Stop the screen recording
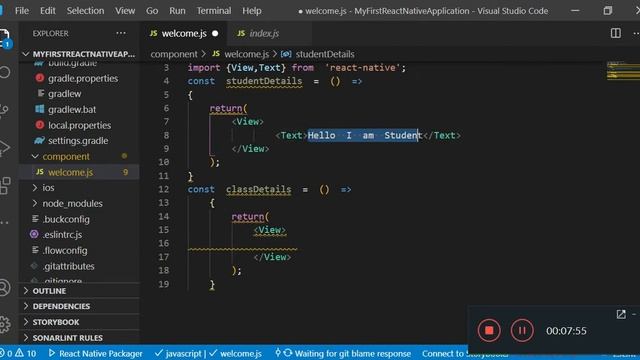 489,330
